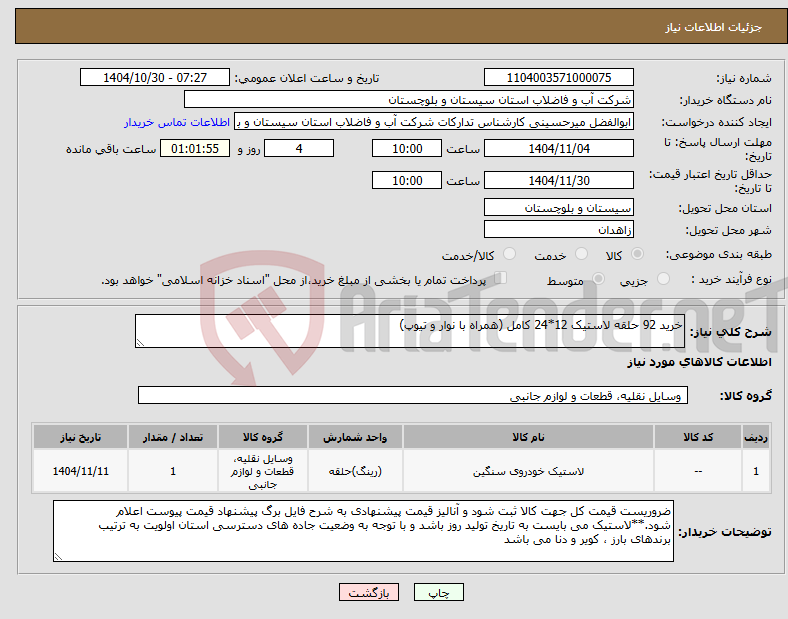Screen dimensions: 788x619
Task: Click the شماره نیاز field 1104003571000075
Action: pos(558,77)
